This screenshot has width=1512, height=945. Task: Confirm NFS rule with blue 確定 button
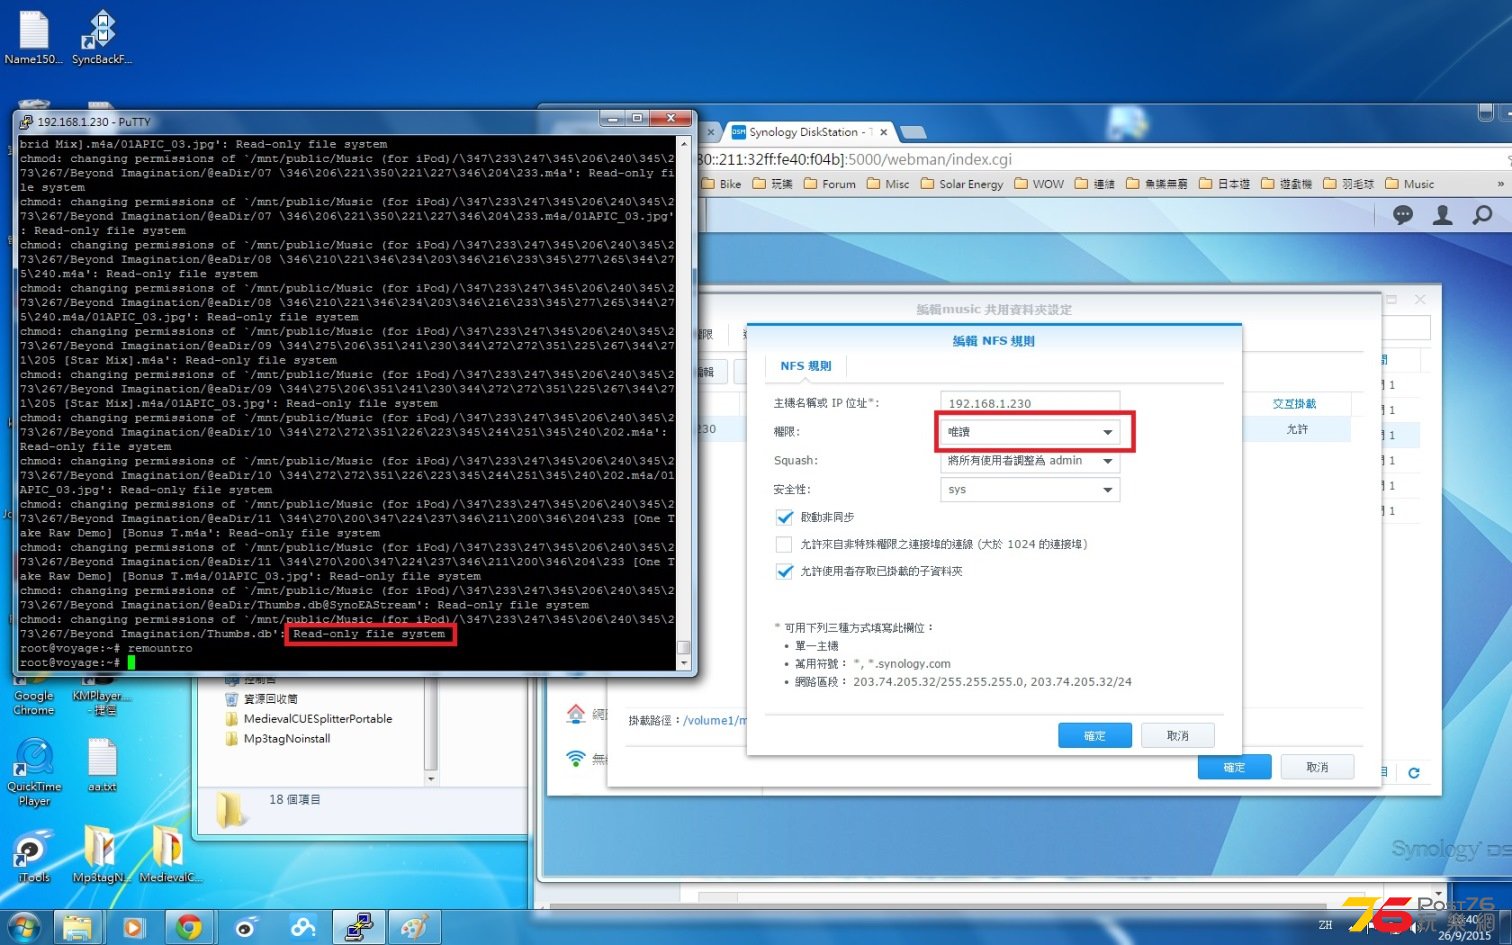coord(1095,736)
